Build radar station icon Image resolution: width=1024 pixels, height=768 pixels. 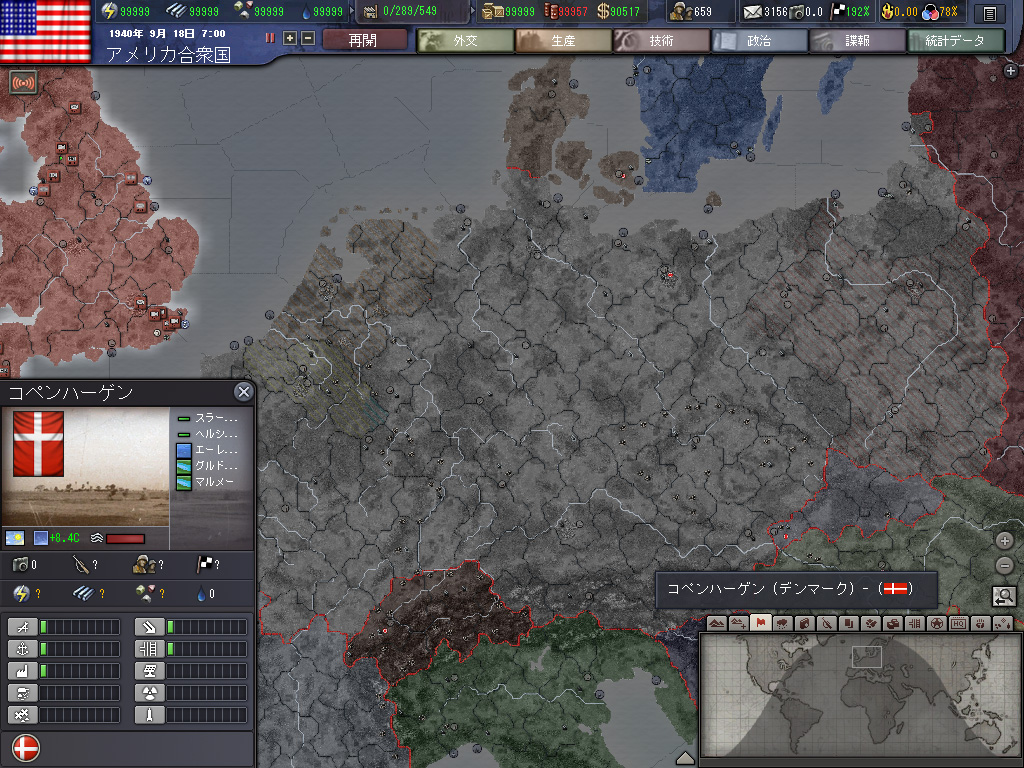point(150,671)
